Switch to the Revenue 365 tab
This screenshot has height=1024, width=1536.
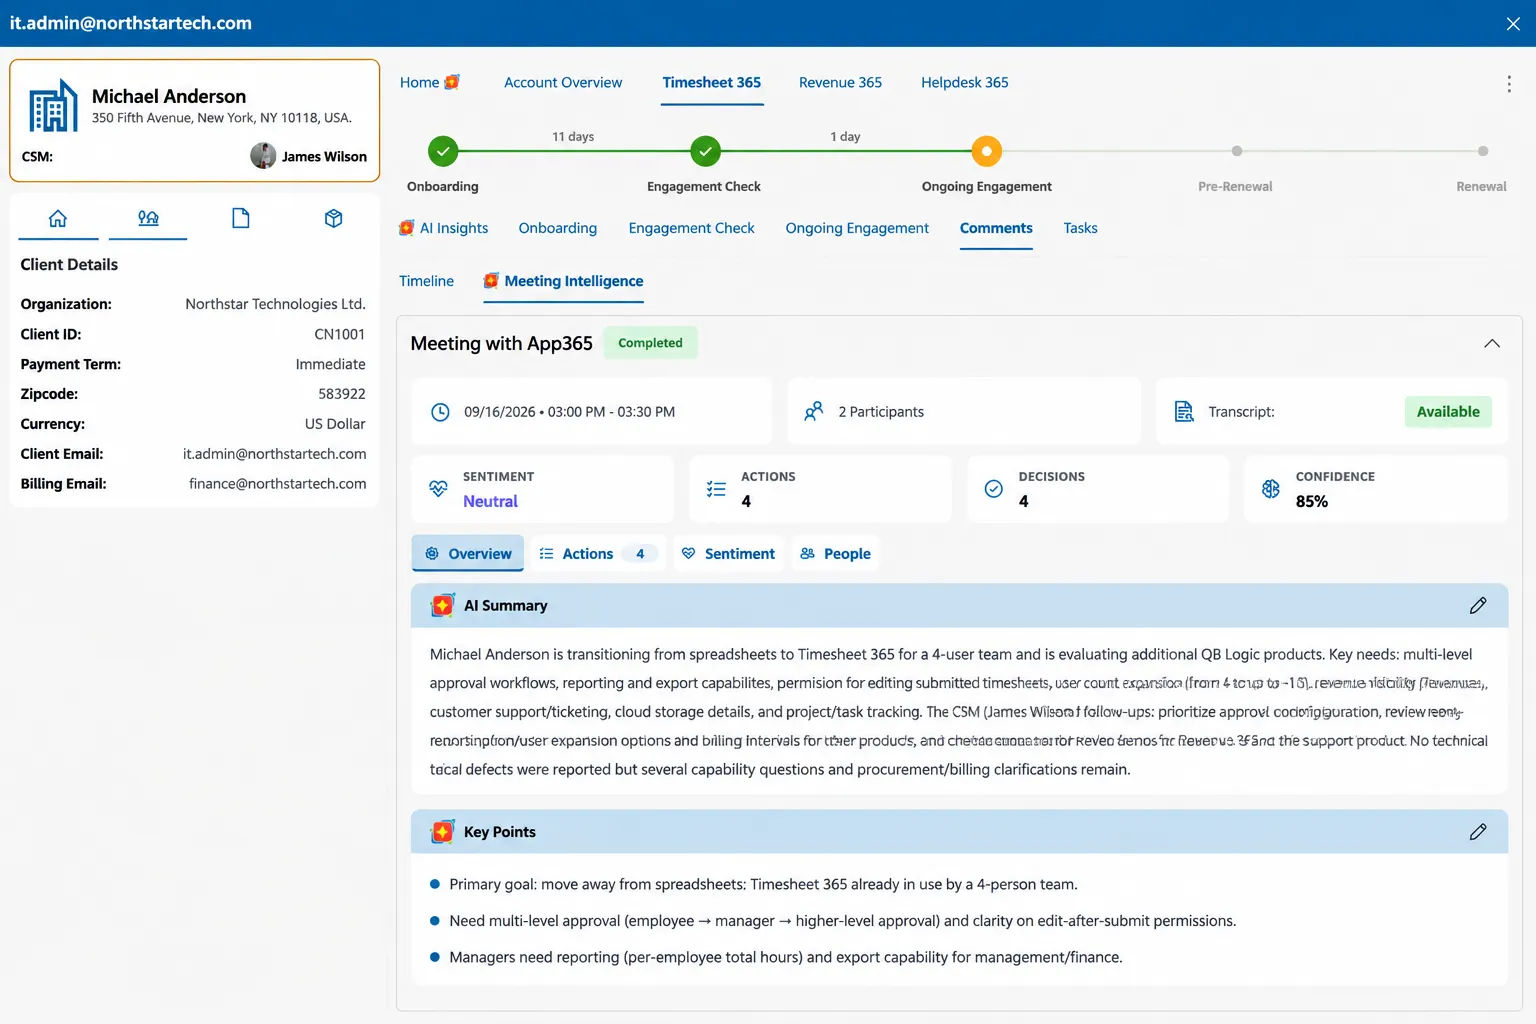[840, 83]
